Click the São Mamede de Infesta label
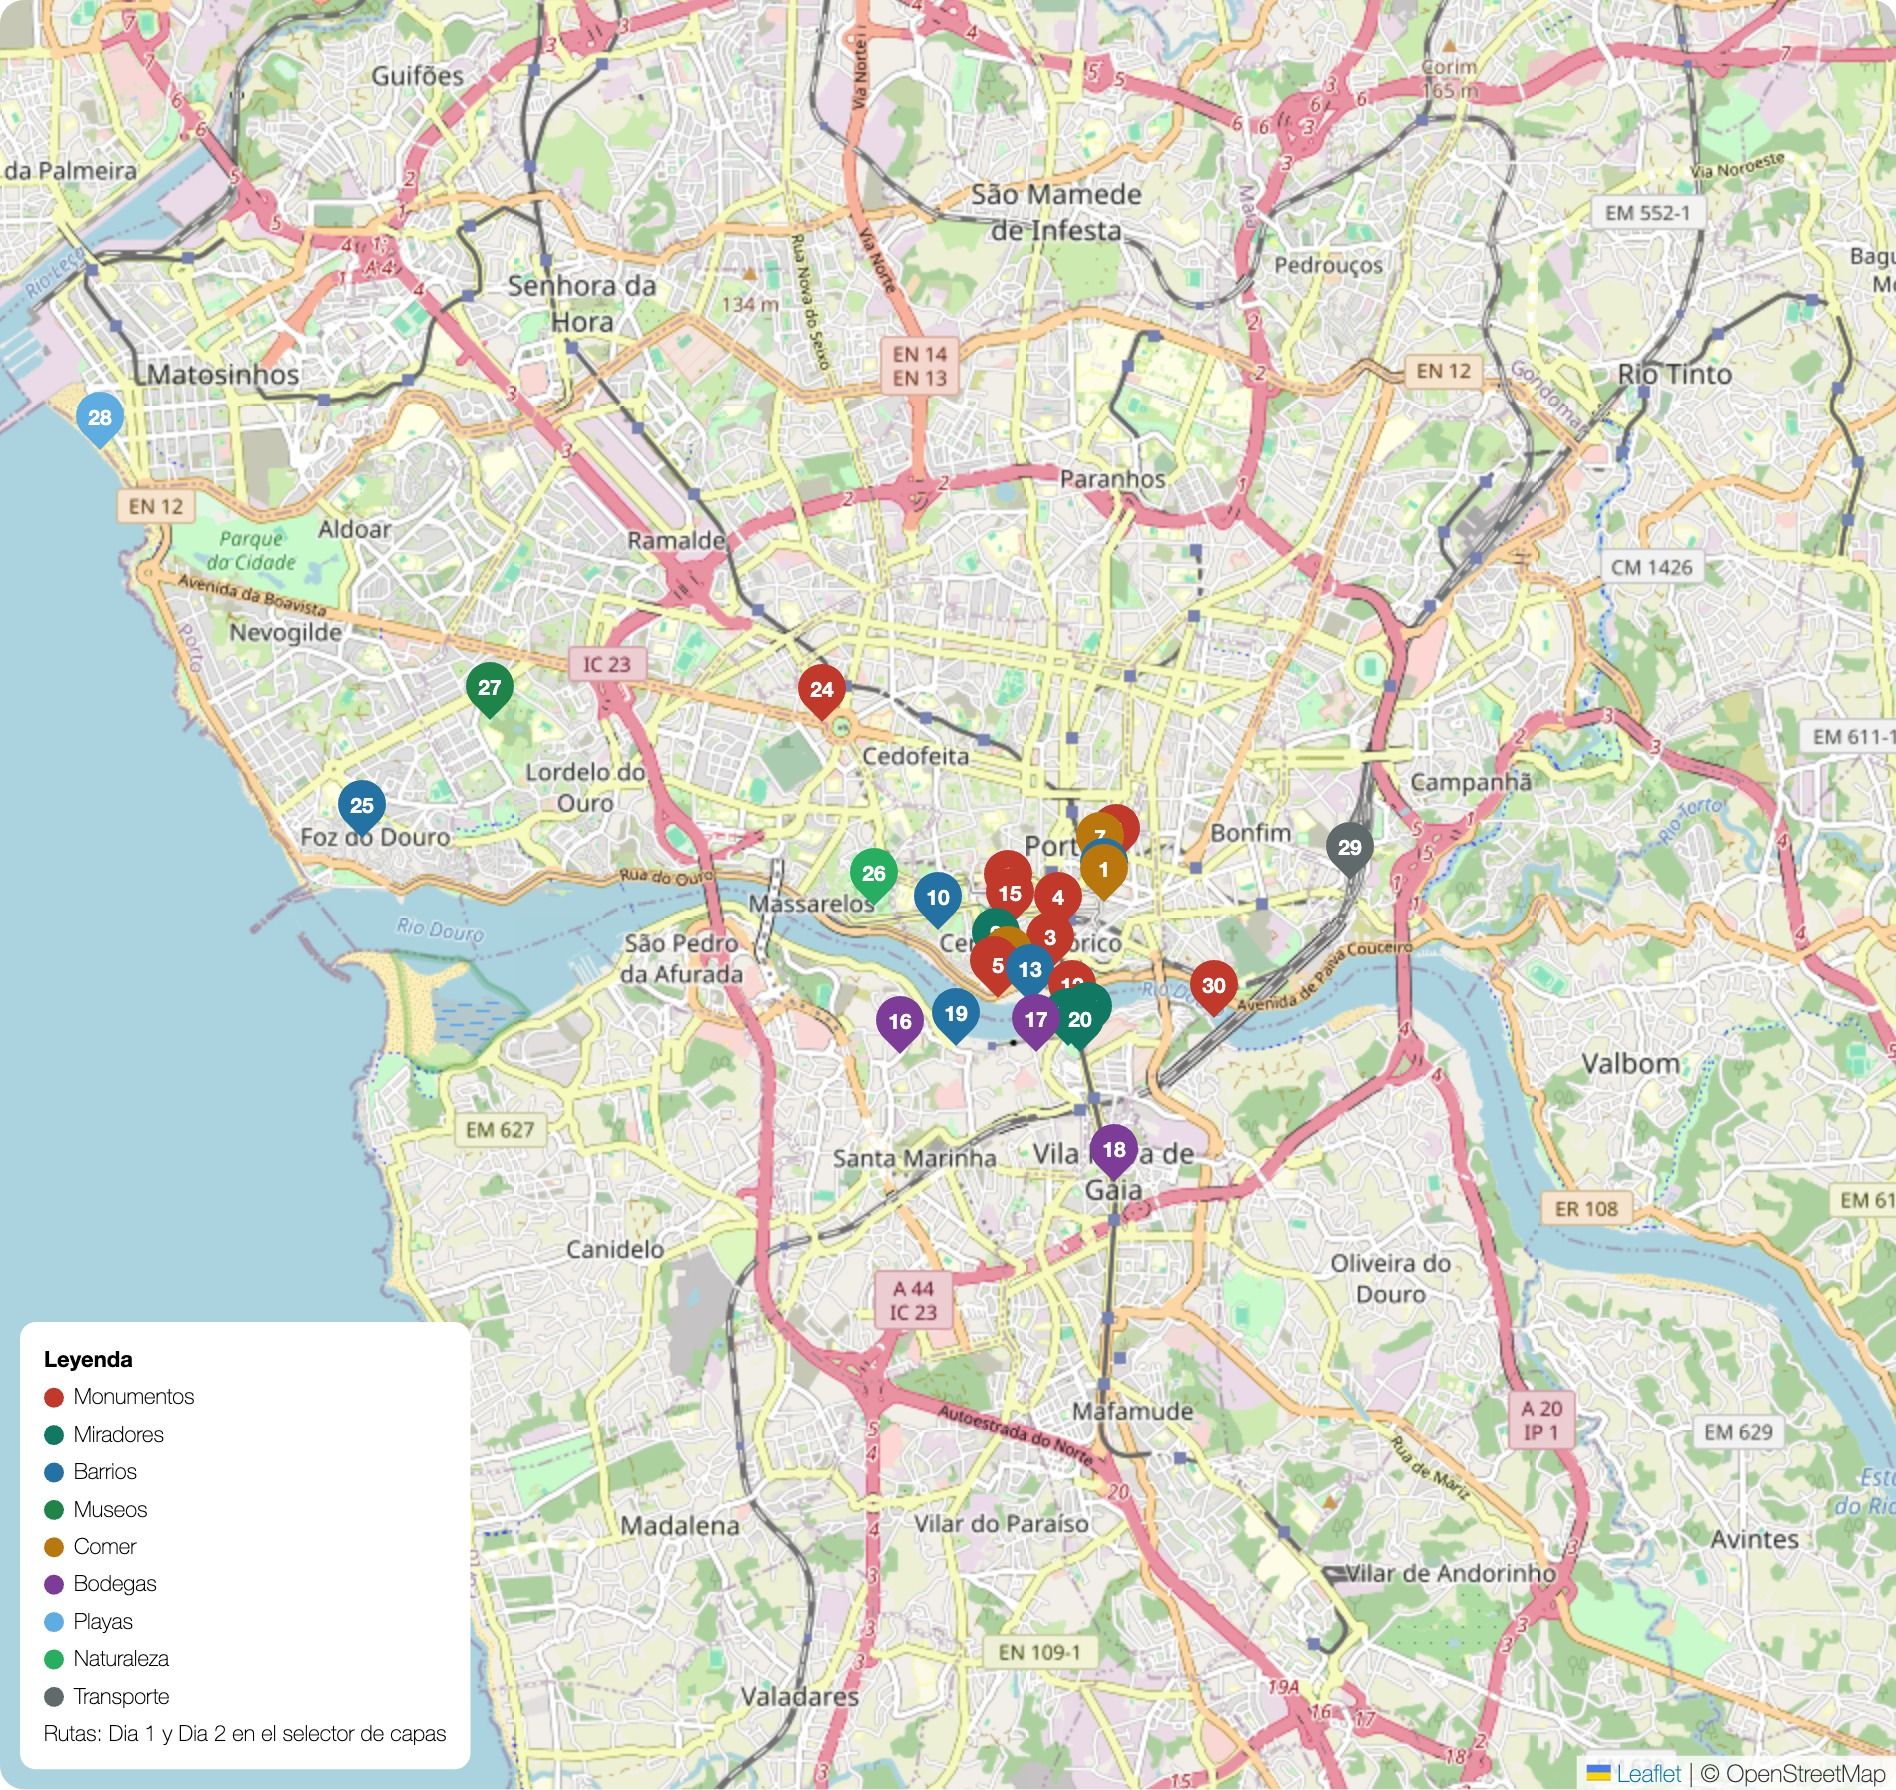 pos(1056,212)
